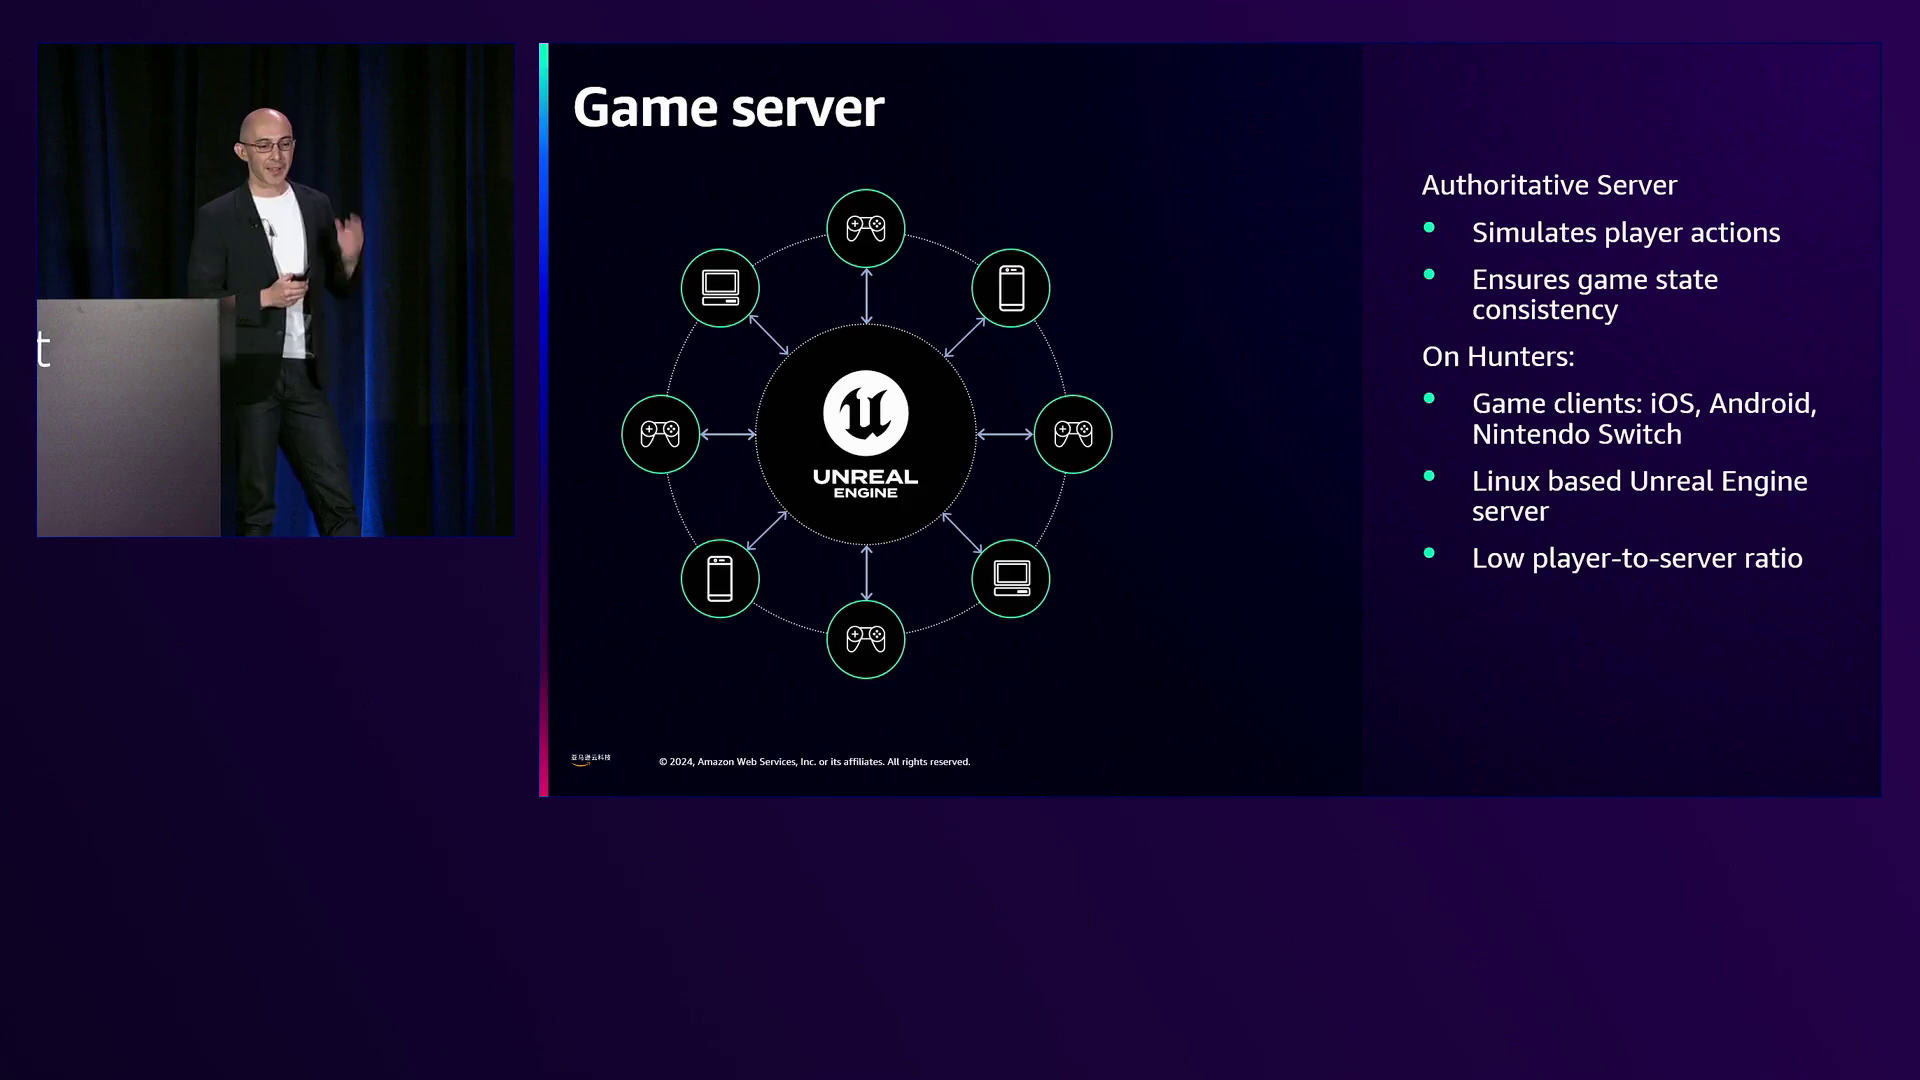The image size is (1920, 1080).
Task: Click the "Authoritative Server" heading
Action: (1549, 185)
